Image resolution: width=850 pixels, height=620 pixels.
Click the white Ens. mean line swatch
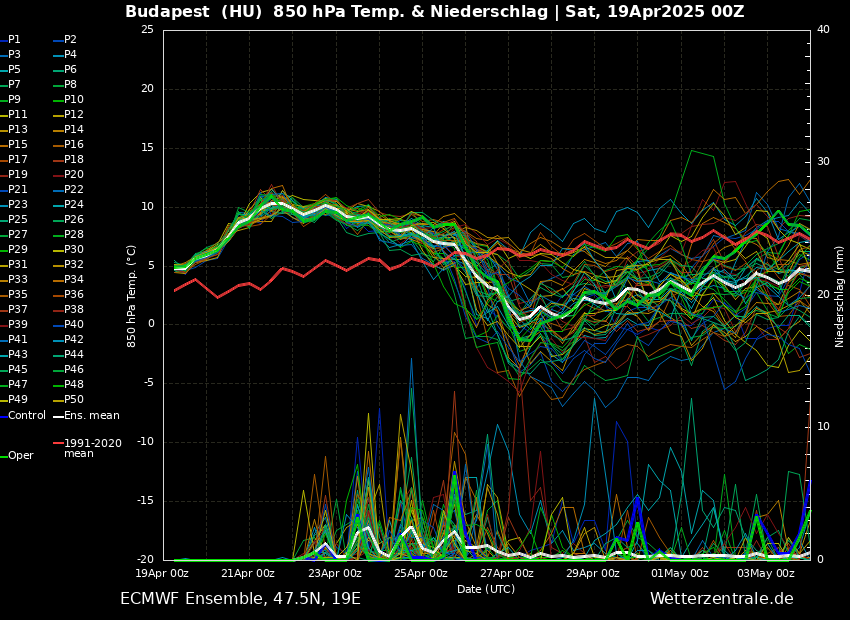click(58, 416)
